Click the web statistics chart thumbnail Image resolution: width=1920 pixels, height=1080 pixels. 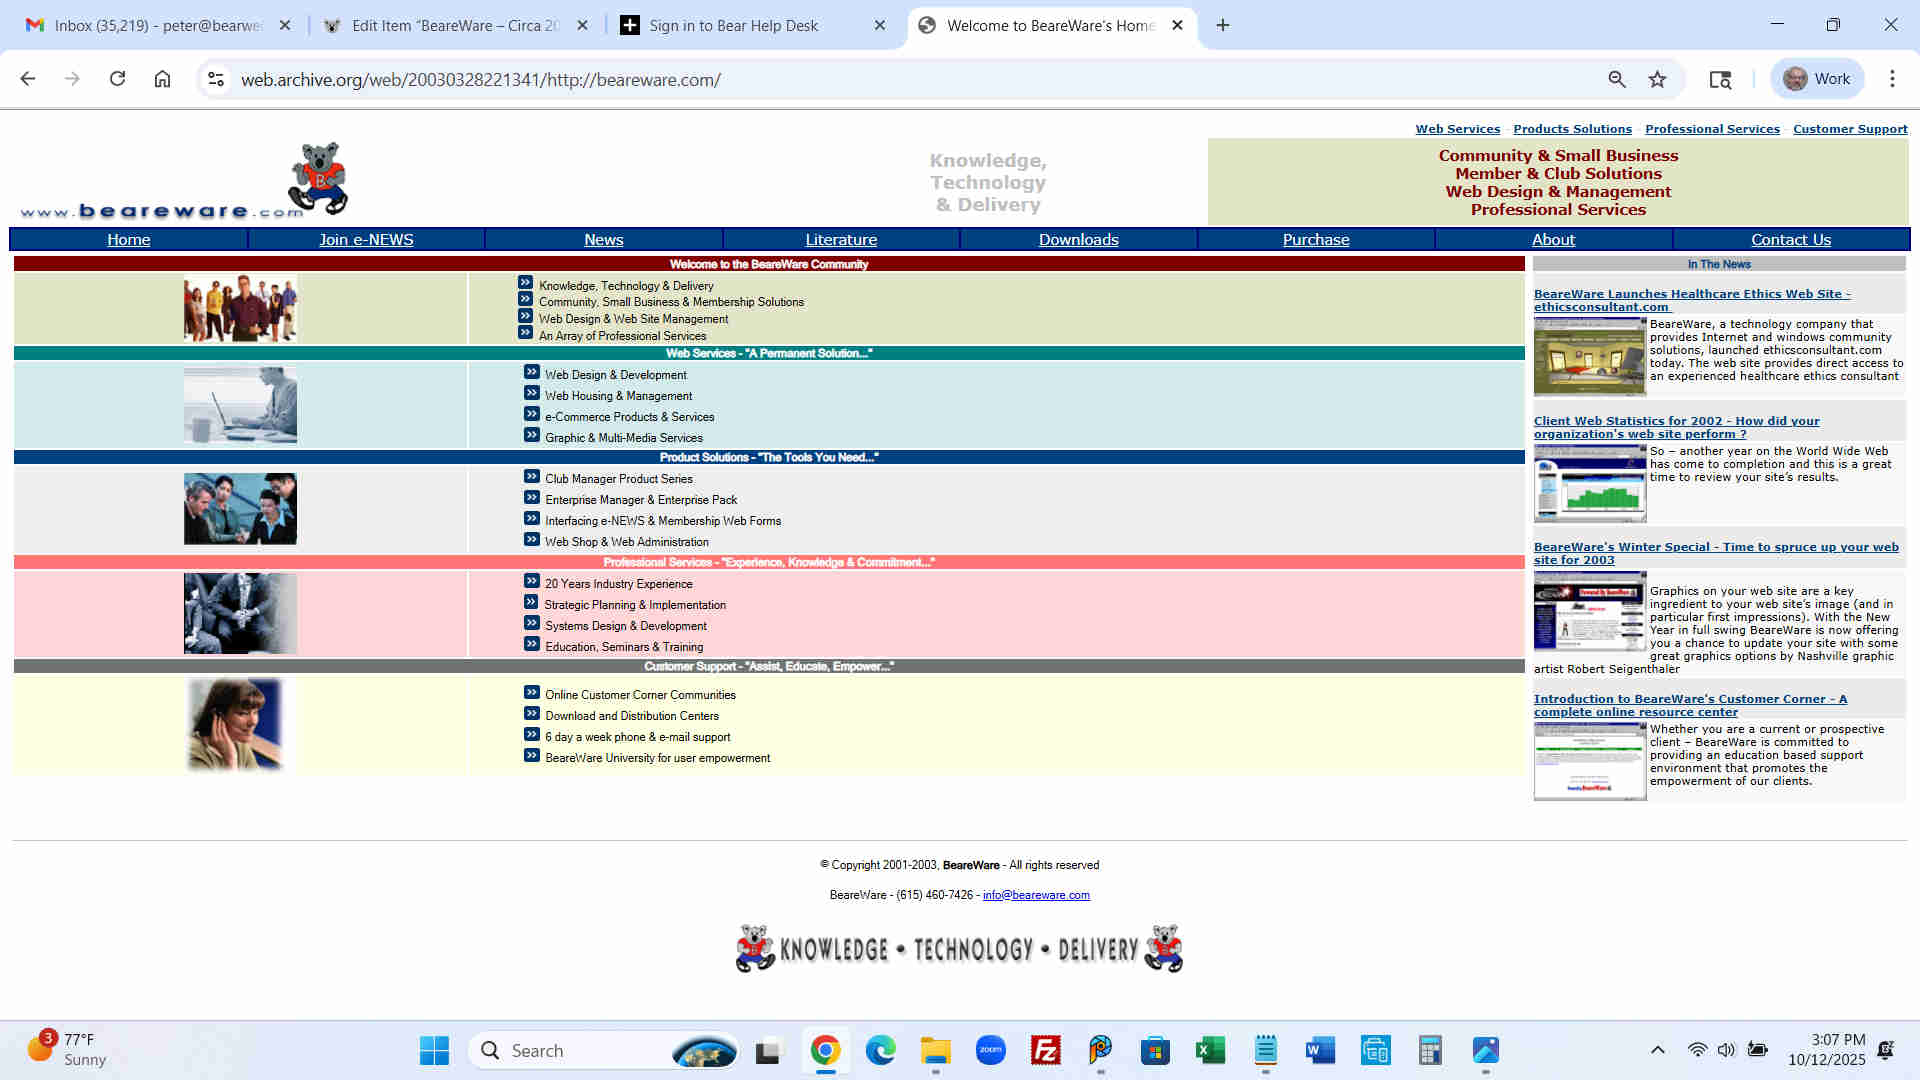point(1590,483)
